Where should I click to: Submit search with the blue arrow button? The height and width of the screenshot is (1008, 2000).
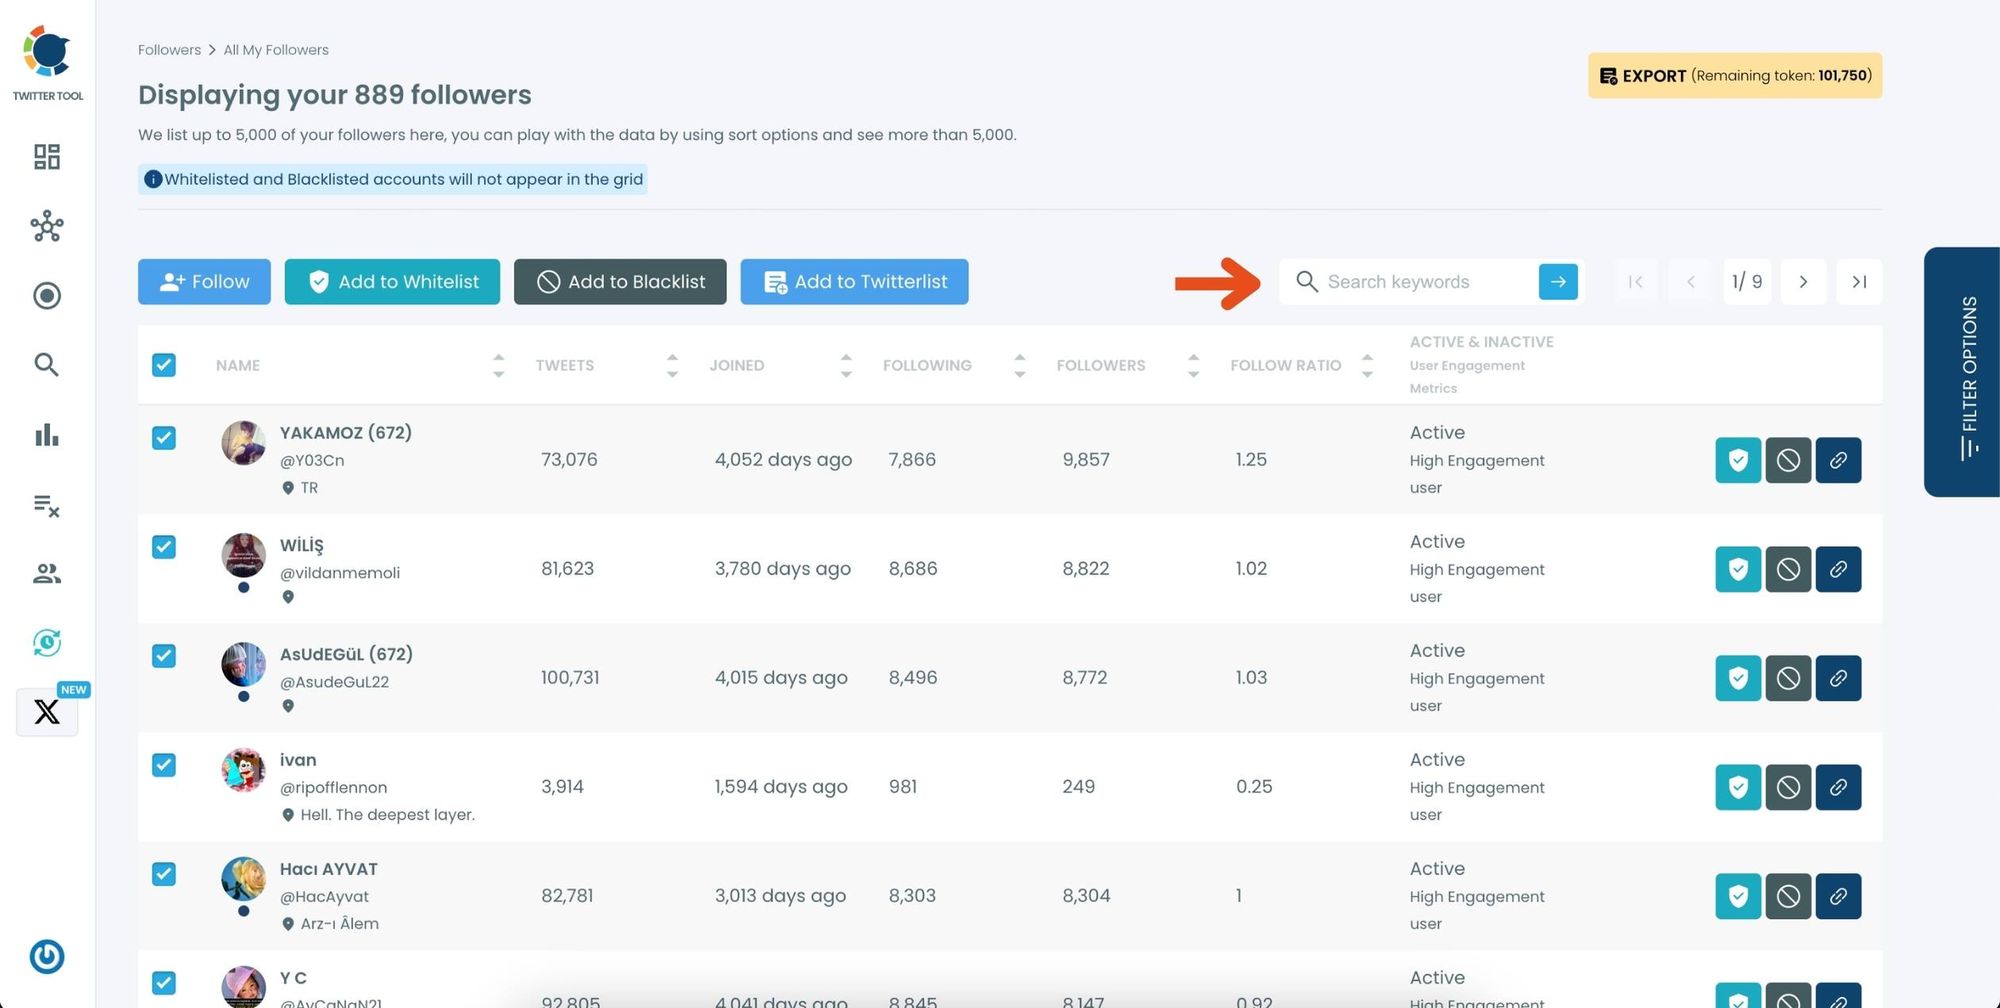point(1558,282)
